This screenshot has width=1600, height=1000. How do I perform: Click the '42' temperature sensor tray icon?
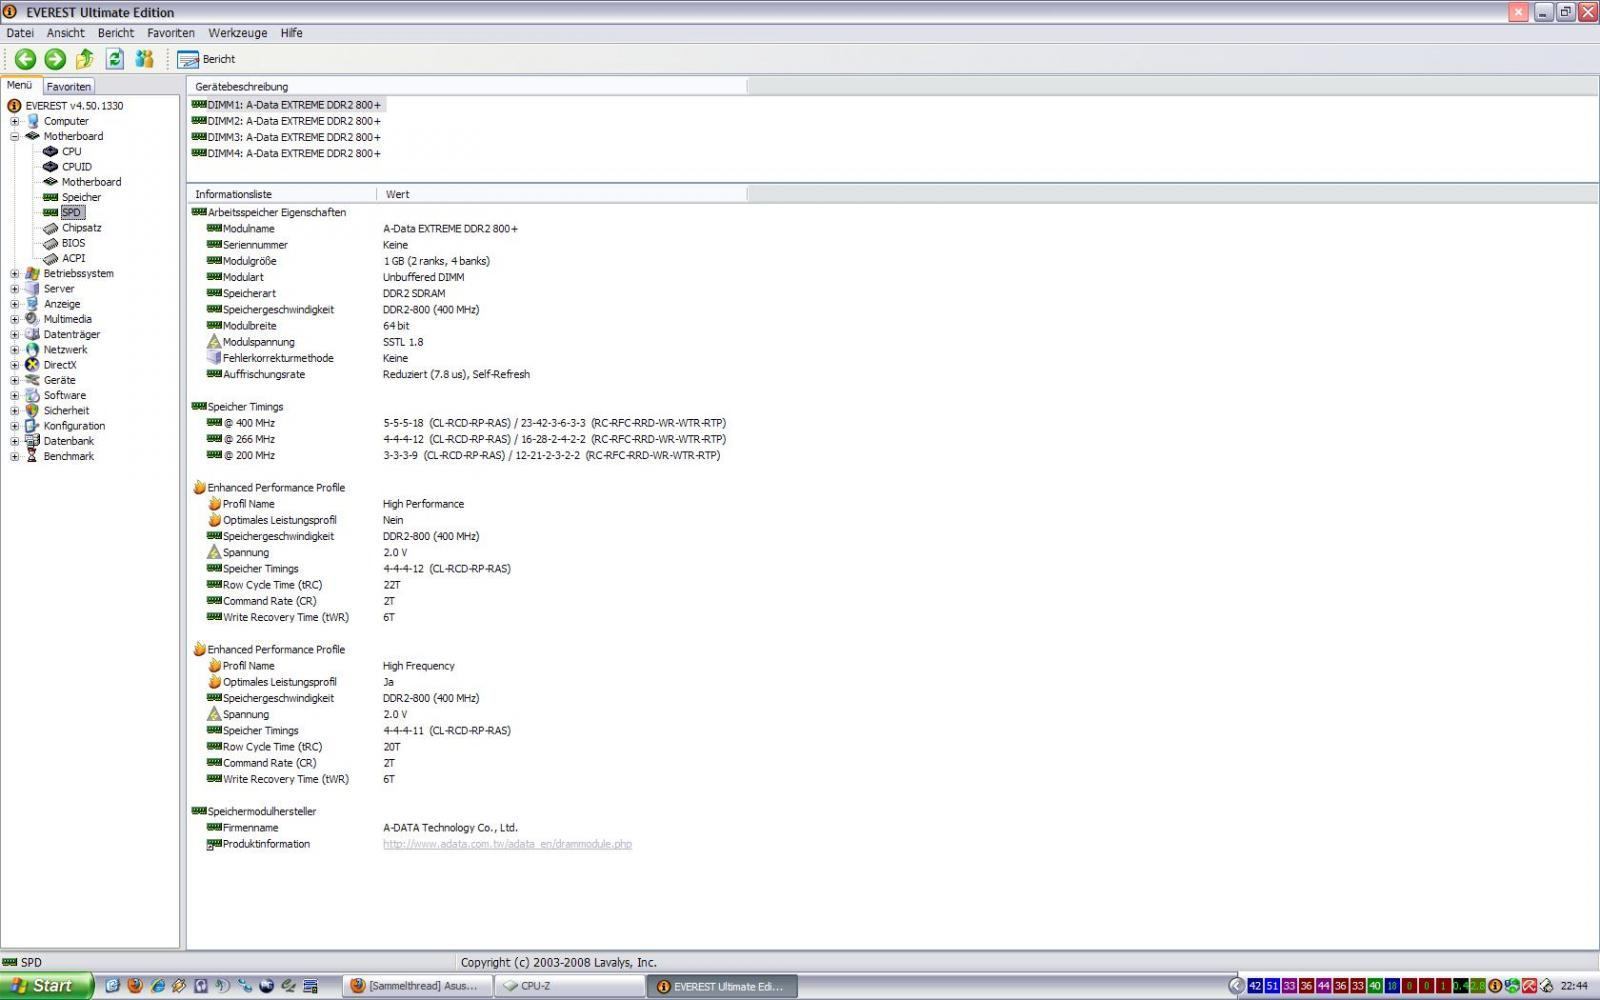point(1255,986)
